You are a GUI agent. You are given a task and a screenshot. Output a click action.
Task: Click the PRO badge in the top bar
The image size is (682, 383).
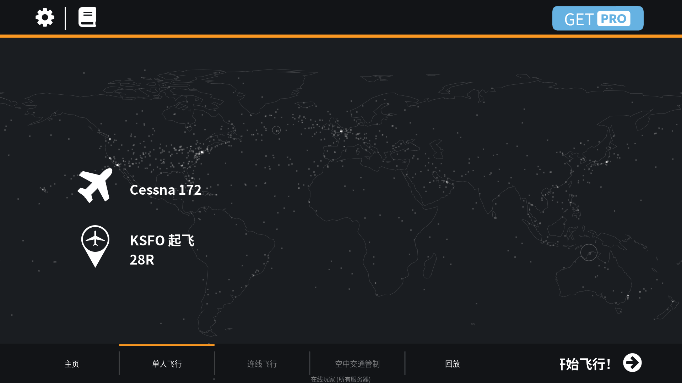613,19
